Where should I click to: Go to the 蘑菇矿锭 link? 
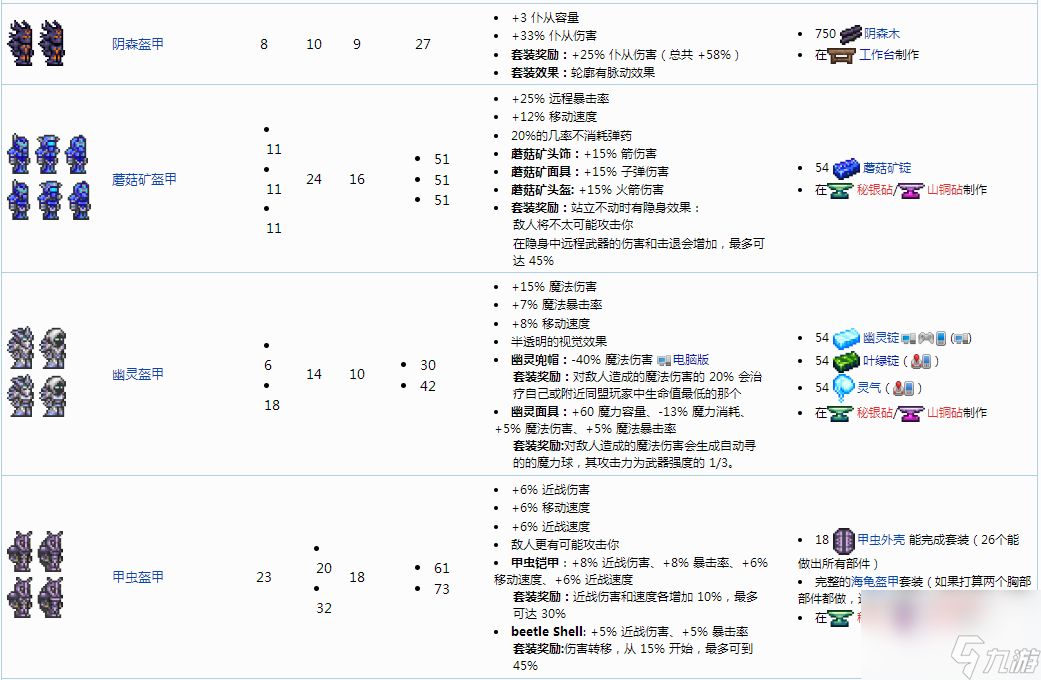coord(887,168)
